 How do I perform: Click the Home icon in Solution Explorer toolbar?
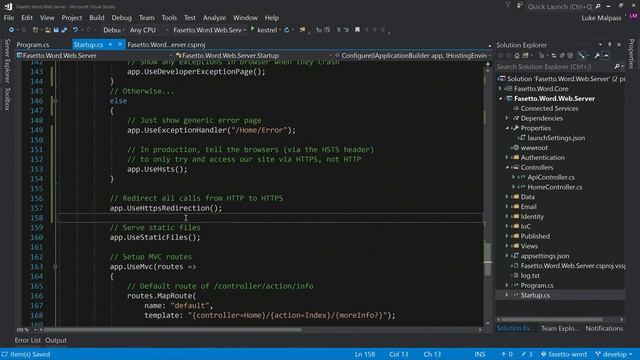(x=517, y=56)
